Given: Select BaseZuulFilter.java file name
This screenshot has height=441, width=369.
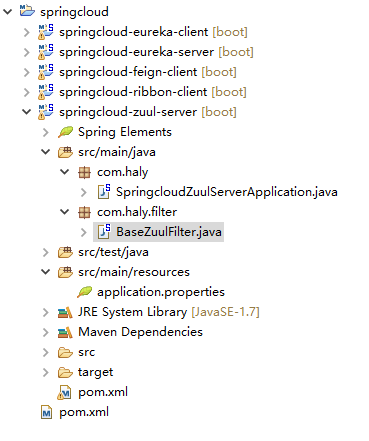Looking at the screenshot, I should point(169,232).
